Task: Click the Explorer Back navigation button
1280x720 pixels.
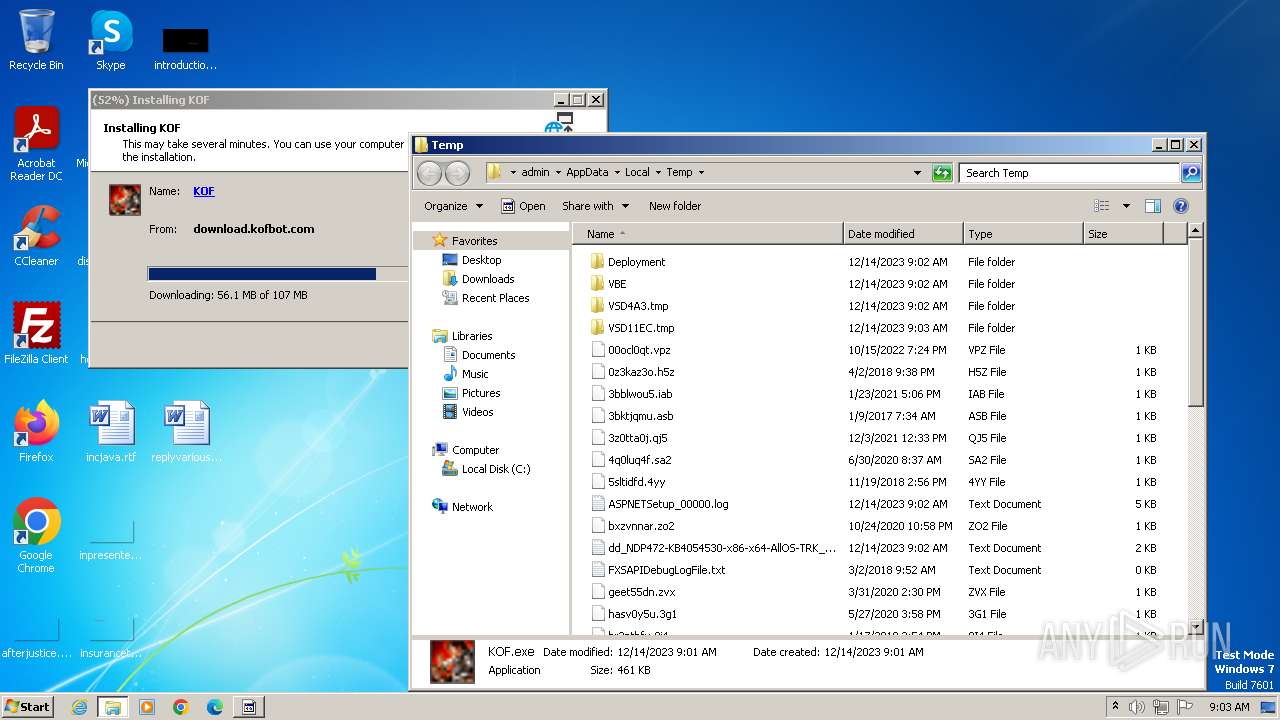Action: point(429,173)
